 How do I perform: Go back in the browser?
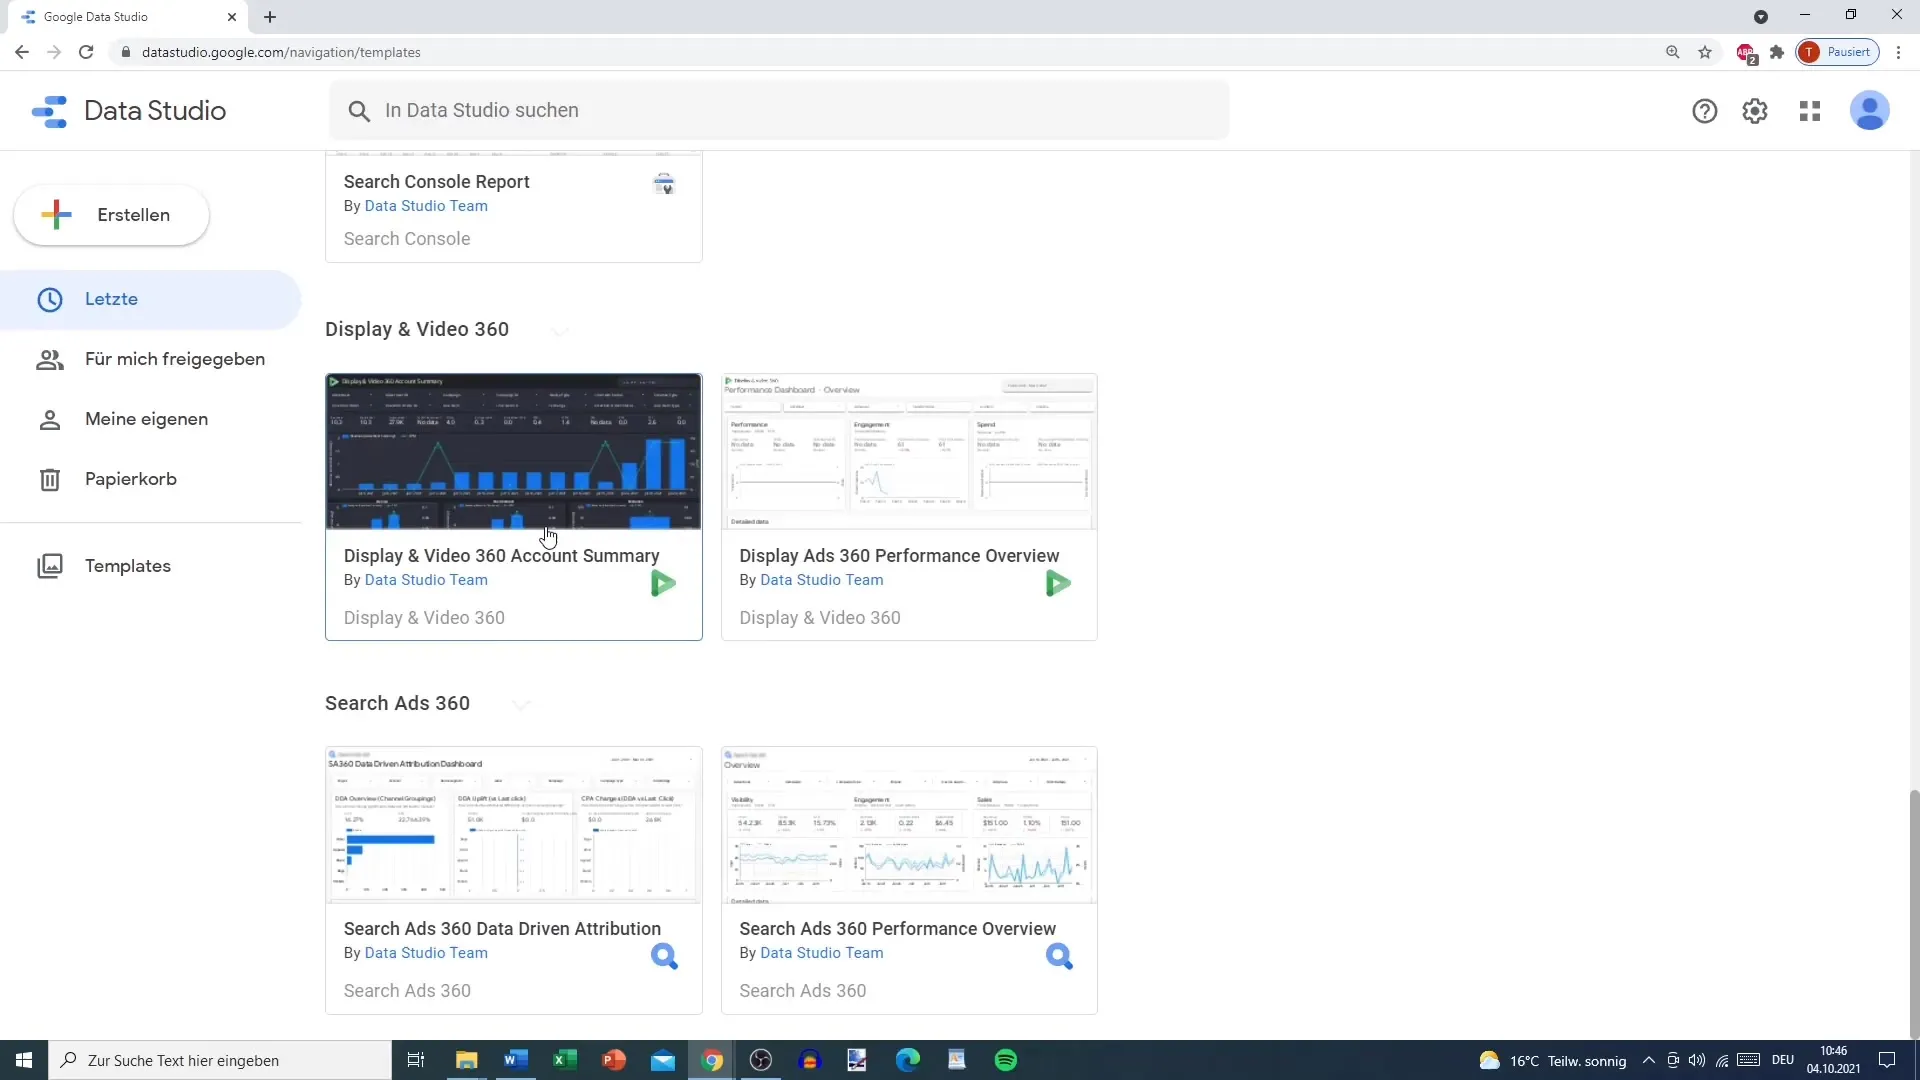pyautogui.click(x=22, y=52)
